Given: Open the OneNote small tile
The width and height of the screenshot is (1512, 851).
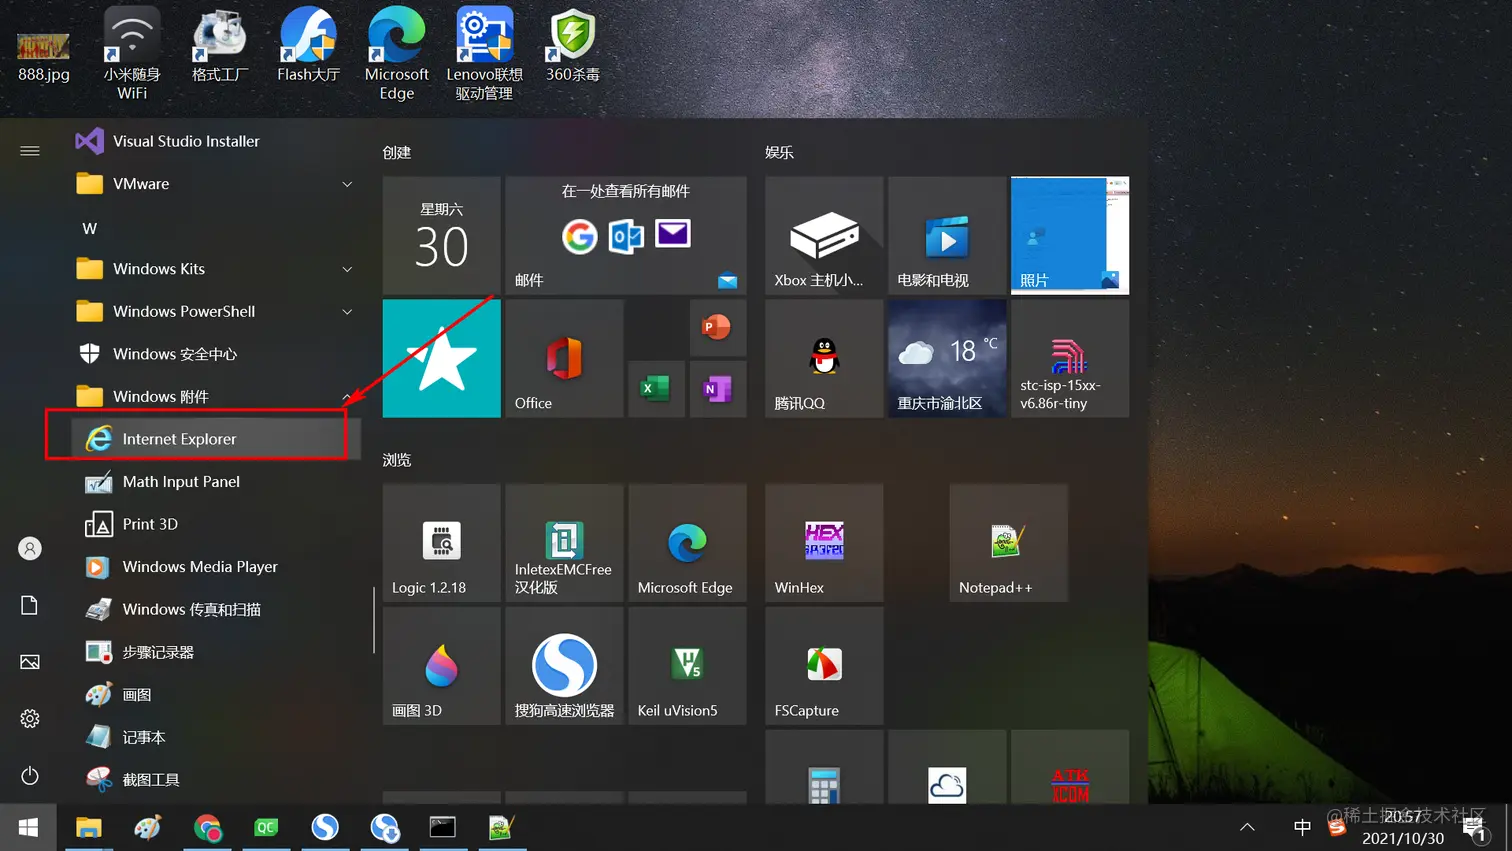Looking at the screenshot, I should (x=717, y=389).
